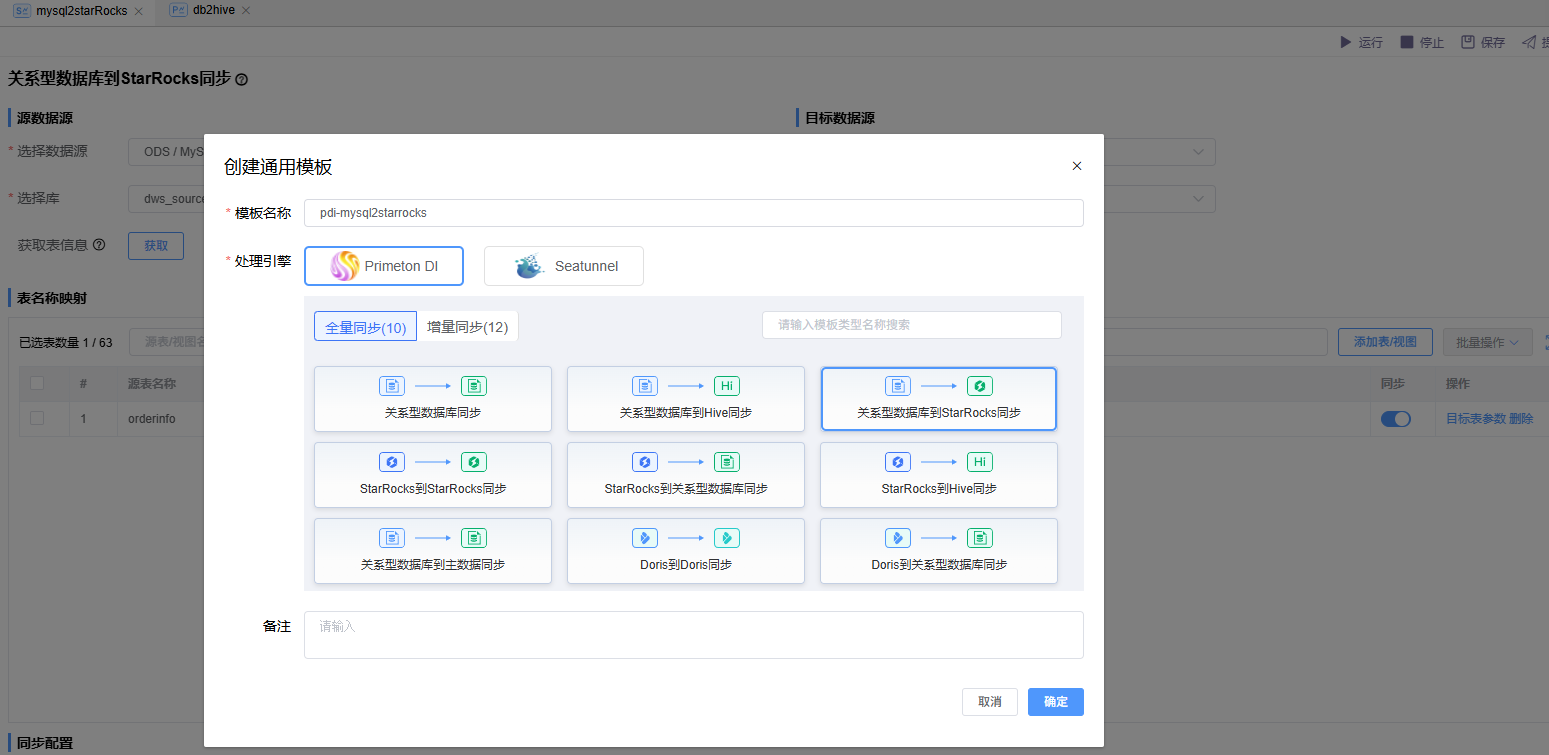Close the create template dialog
1549x755 pixels.
(1077, 166)
